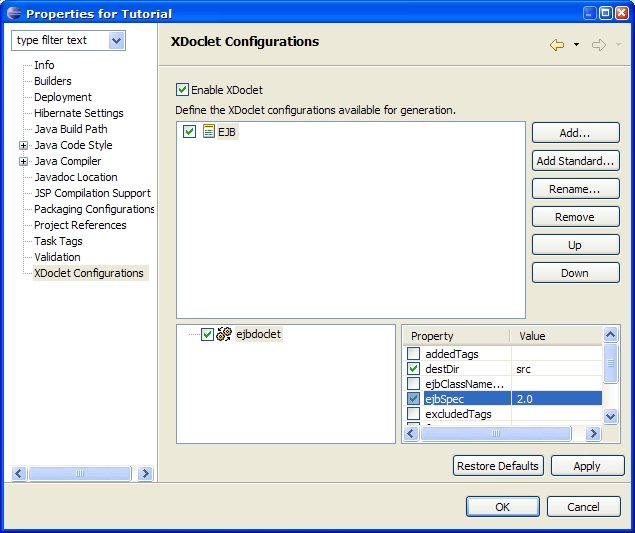The image size is (635, 533).
Task: Click the ejbdoclet gears icon
Action: 224,334
